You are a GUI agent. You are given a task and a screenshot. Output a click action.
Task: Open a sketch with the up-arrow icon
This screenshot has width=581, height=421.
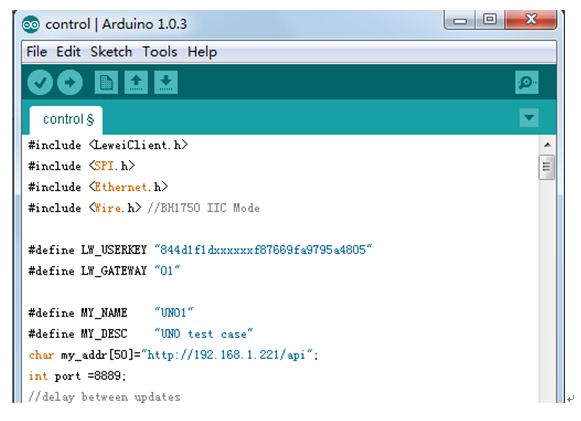pos(136,82)
